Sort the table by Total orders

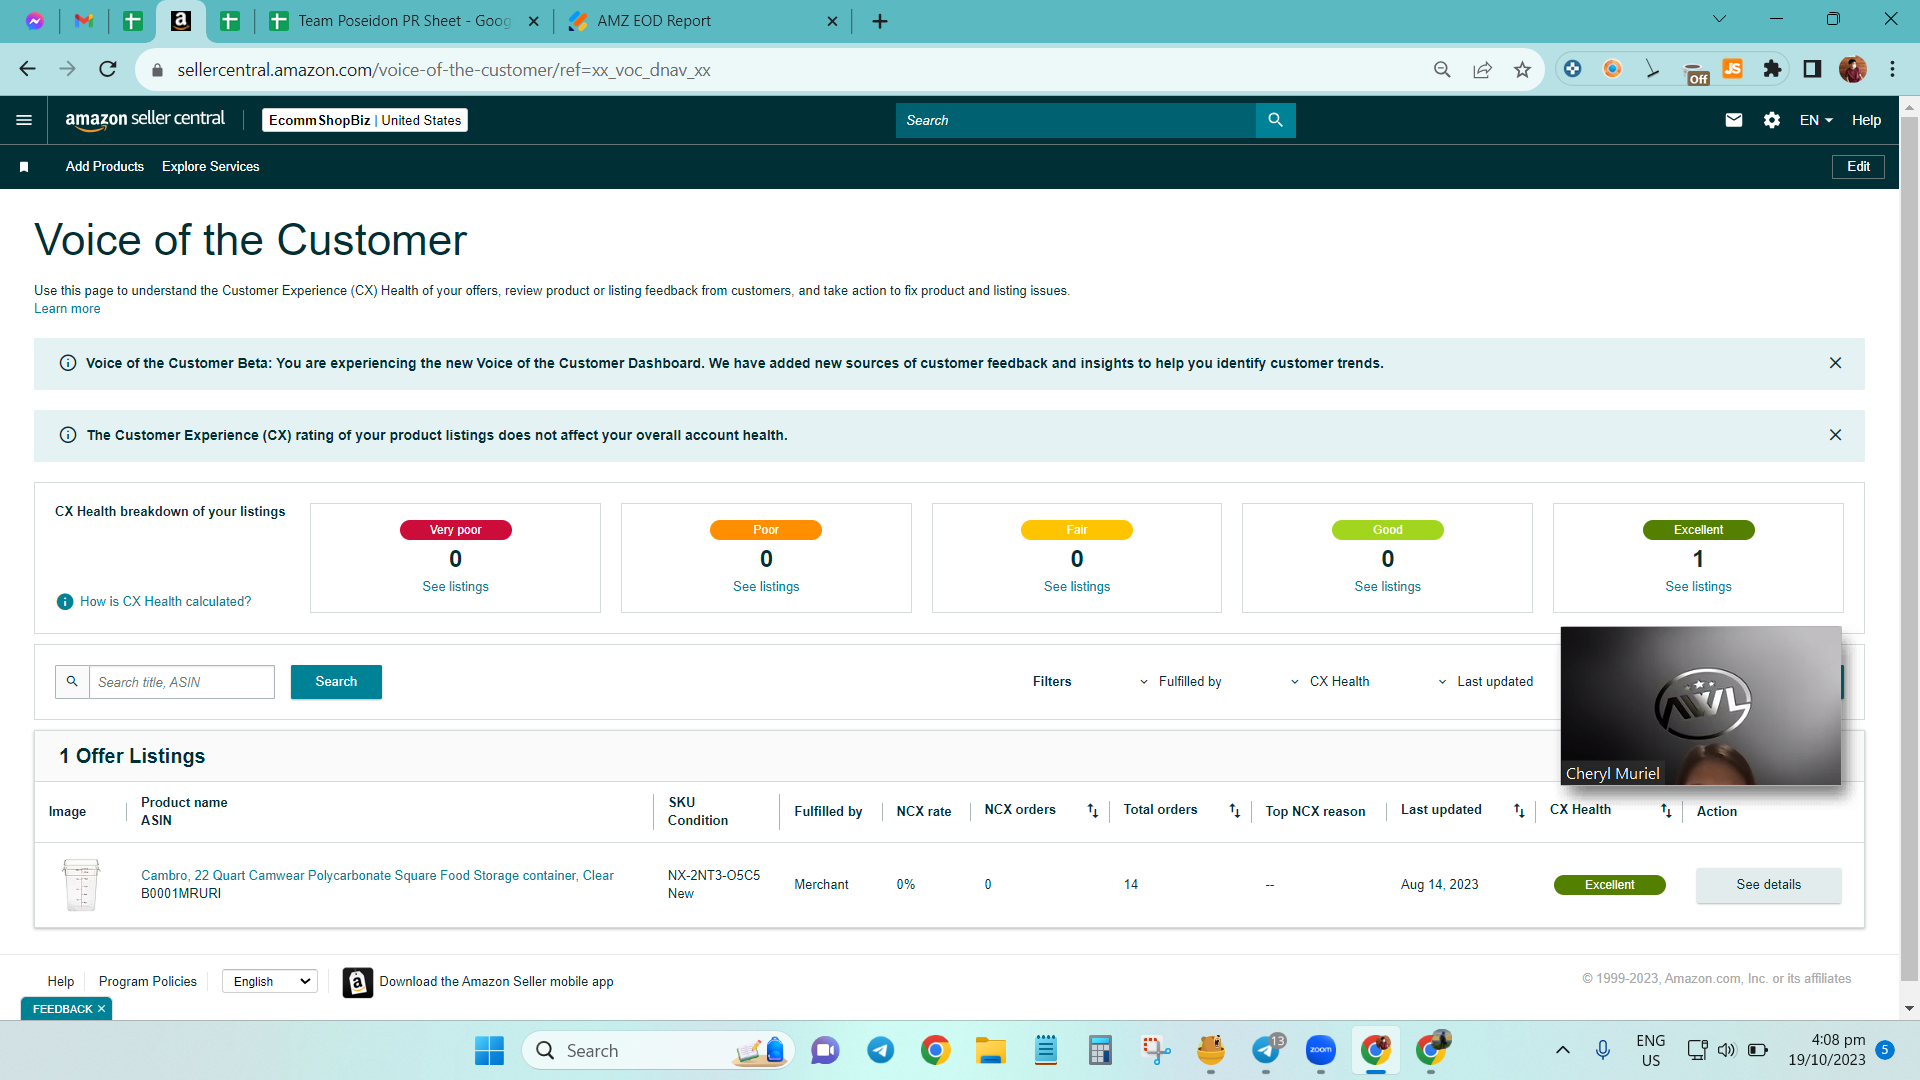[x=1234, y=811]
